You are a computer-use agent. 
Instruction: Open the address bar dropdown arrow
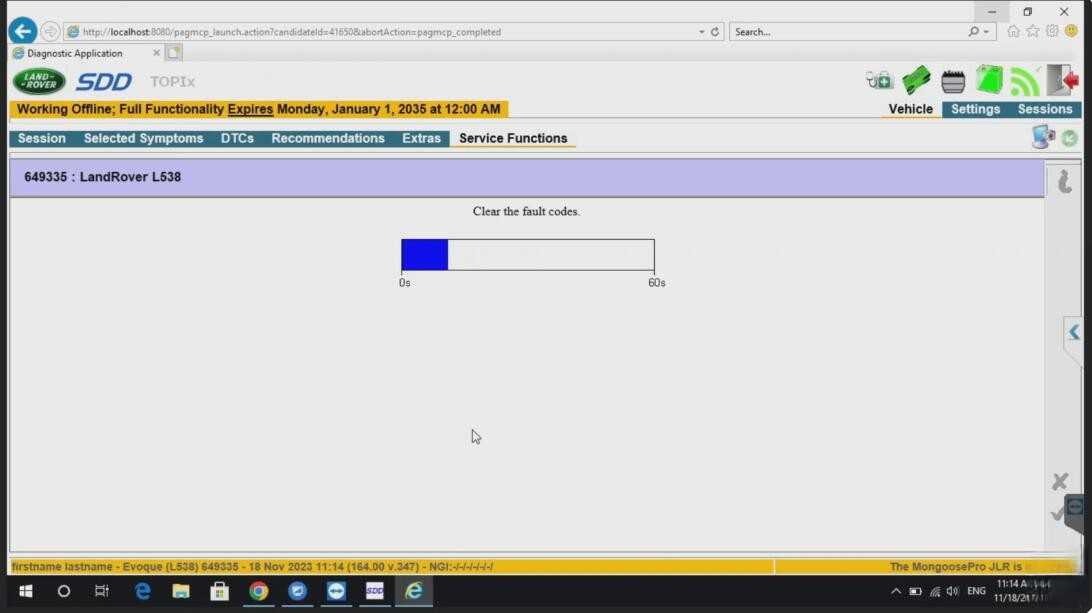[701, 32]
